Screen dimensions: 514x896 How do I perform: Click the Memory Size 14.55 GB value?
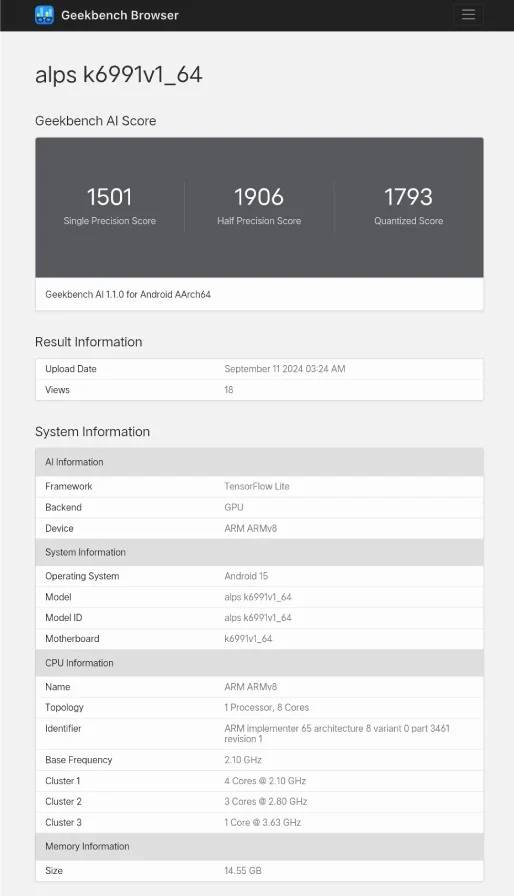(243, 870)
